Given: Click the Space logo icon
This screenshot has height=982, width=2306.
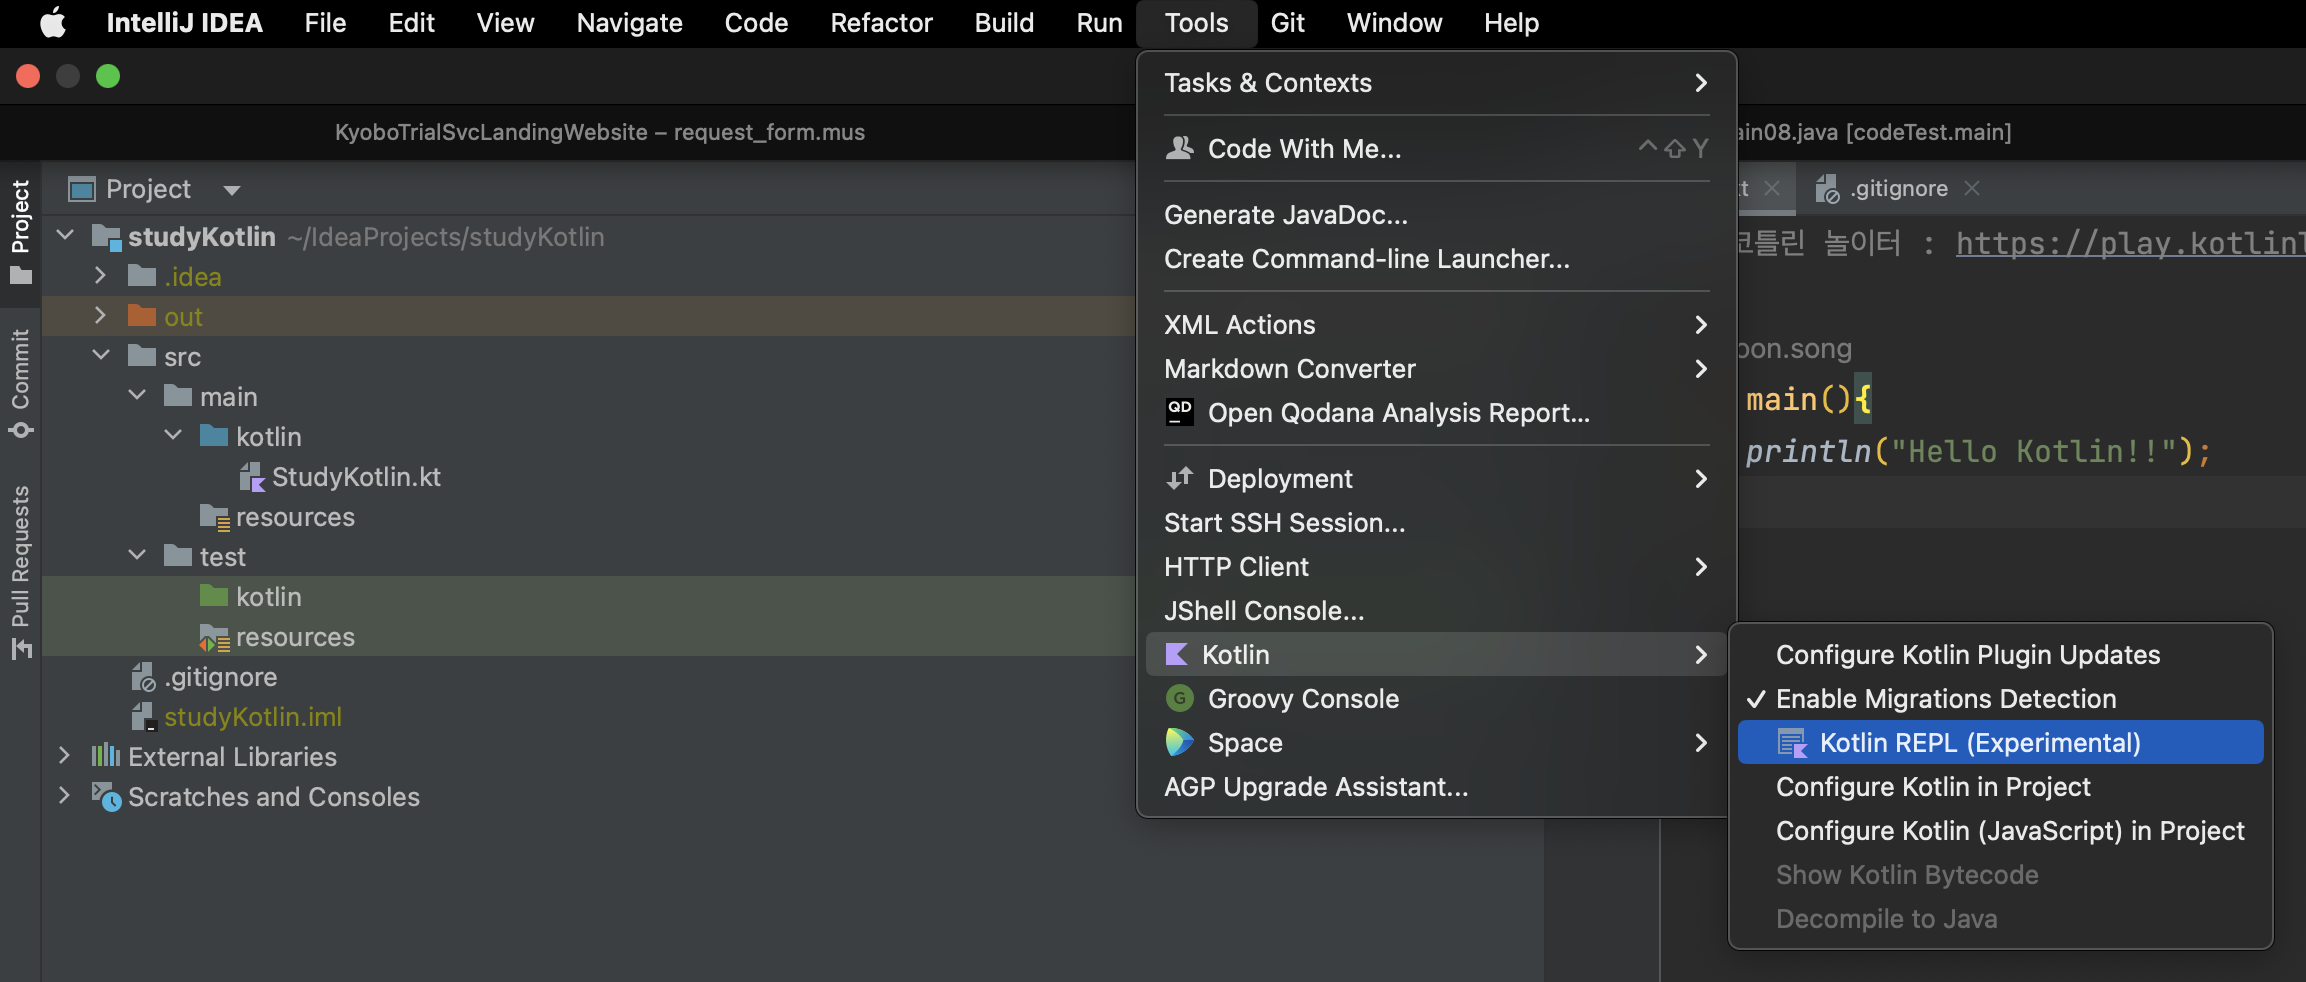Looking at the screenshot, I should [x=1180, y=742].
